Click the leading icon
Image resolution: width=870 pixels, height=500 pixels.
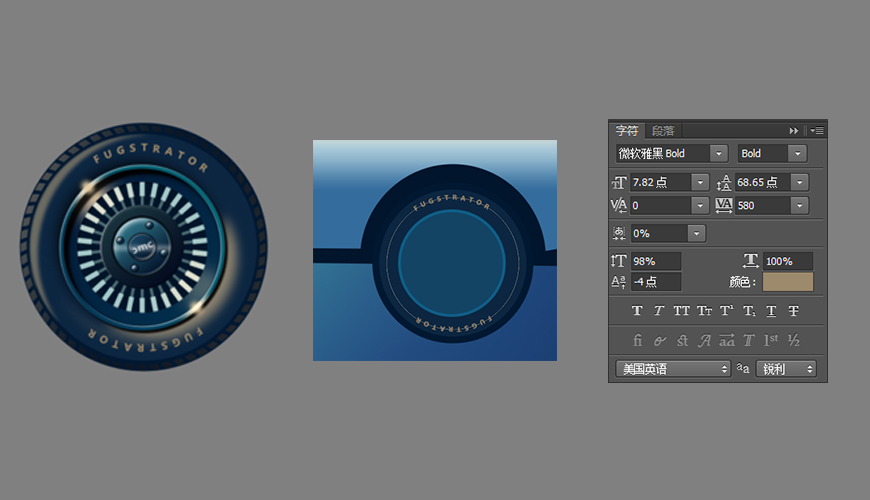pyautogui.click(x=724, y=183)
